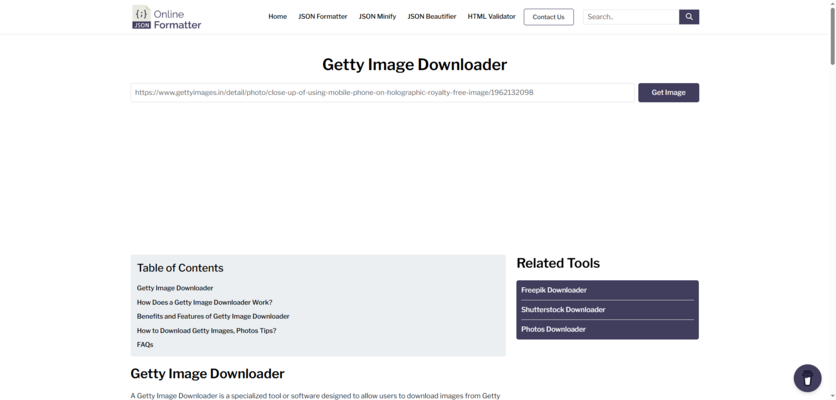Go to Benefits and Features section
836x400 pixels.
point(213,316)
